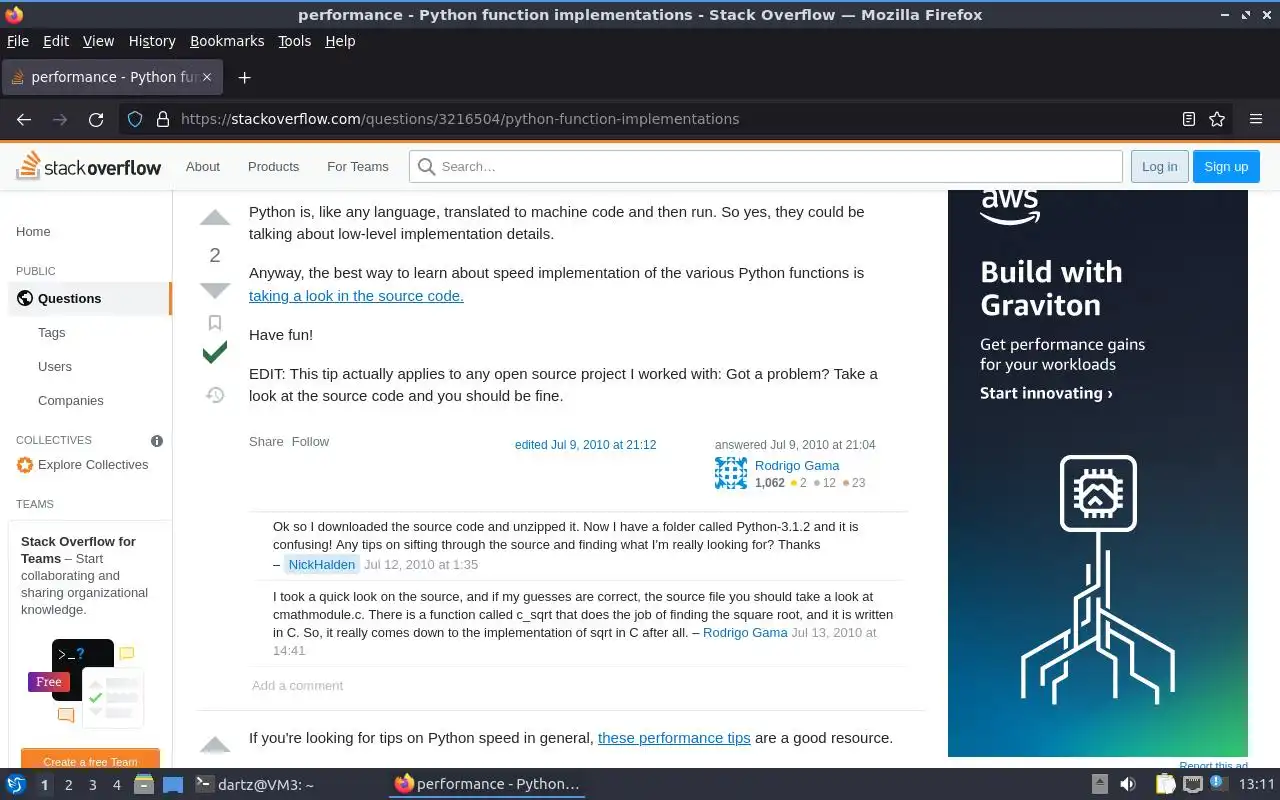Downvote the accepted answer

215,290
